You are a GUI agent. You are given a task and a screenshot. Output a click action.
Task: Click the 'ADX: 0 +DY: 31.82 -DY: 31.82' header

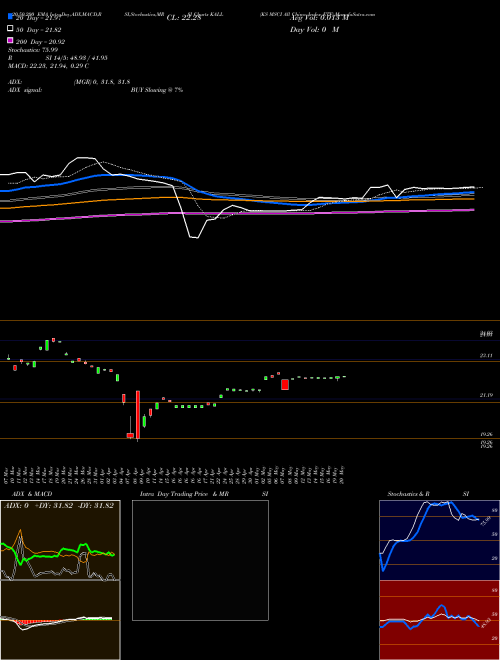pos(59,506)
